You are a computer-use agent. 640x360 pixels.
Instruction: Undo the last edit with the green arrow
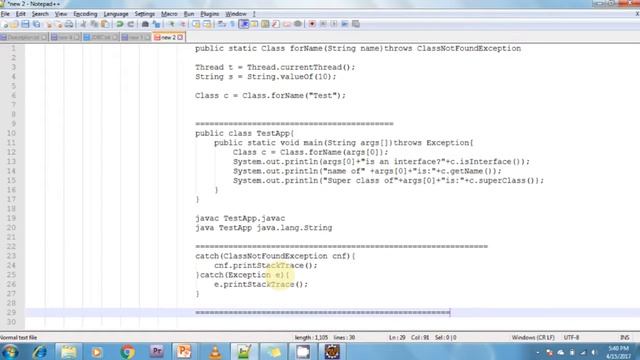pos(120,24)
